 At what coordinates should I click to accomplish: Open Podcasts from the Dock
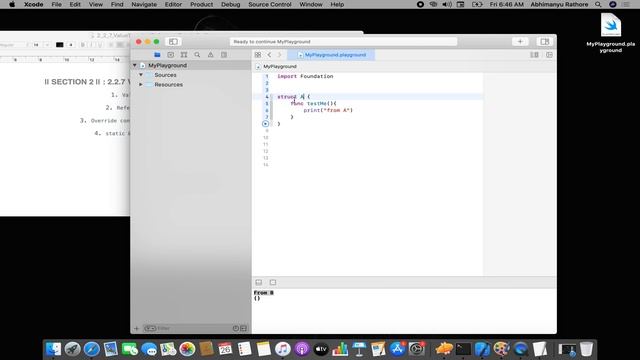(x=302, y=349)
